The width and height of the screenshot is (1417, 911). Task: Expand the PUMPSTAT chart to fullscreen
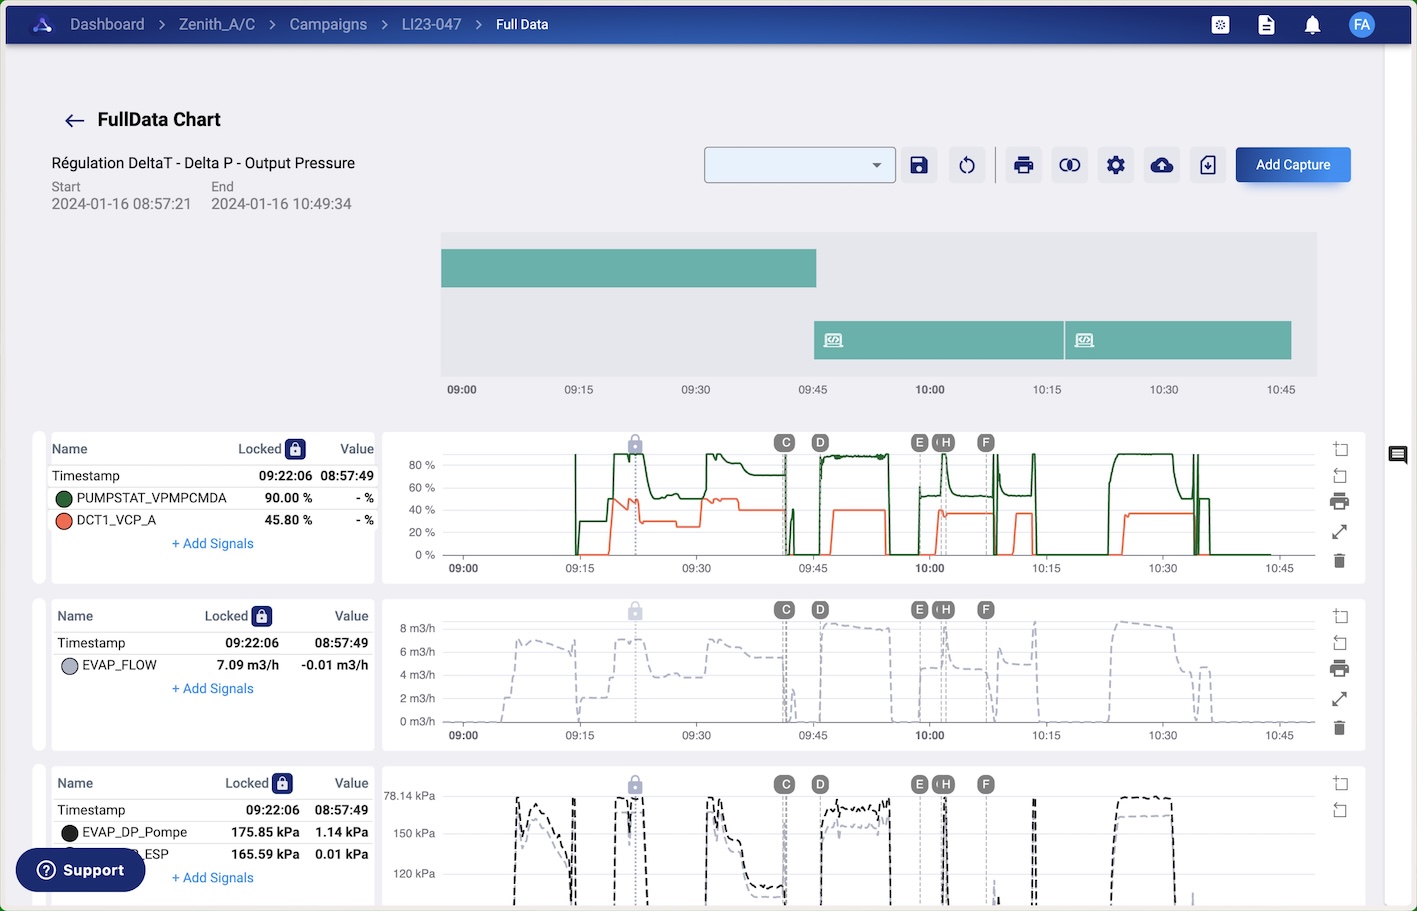pyautogui.click(x=1340, y=532)
